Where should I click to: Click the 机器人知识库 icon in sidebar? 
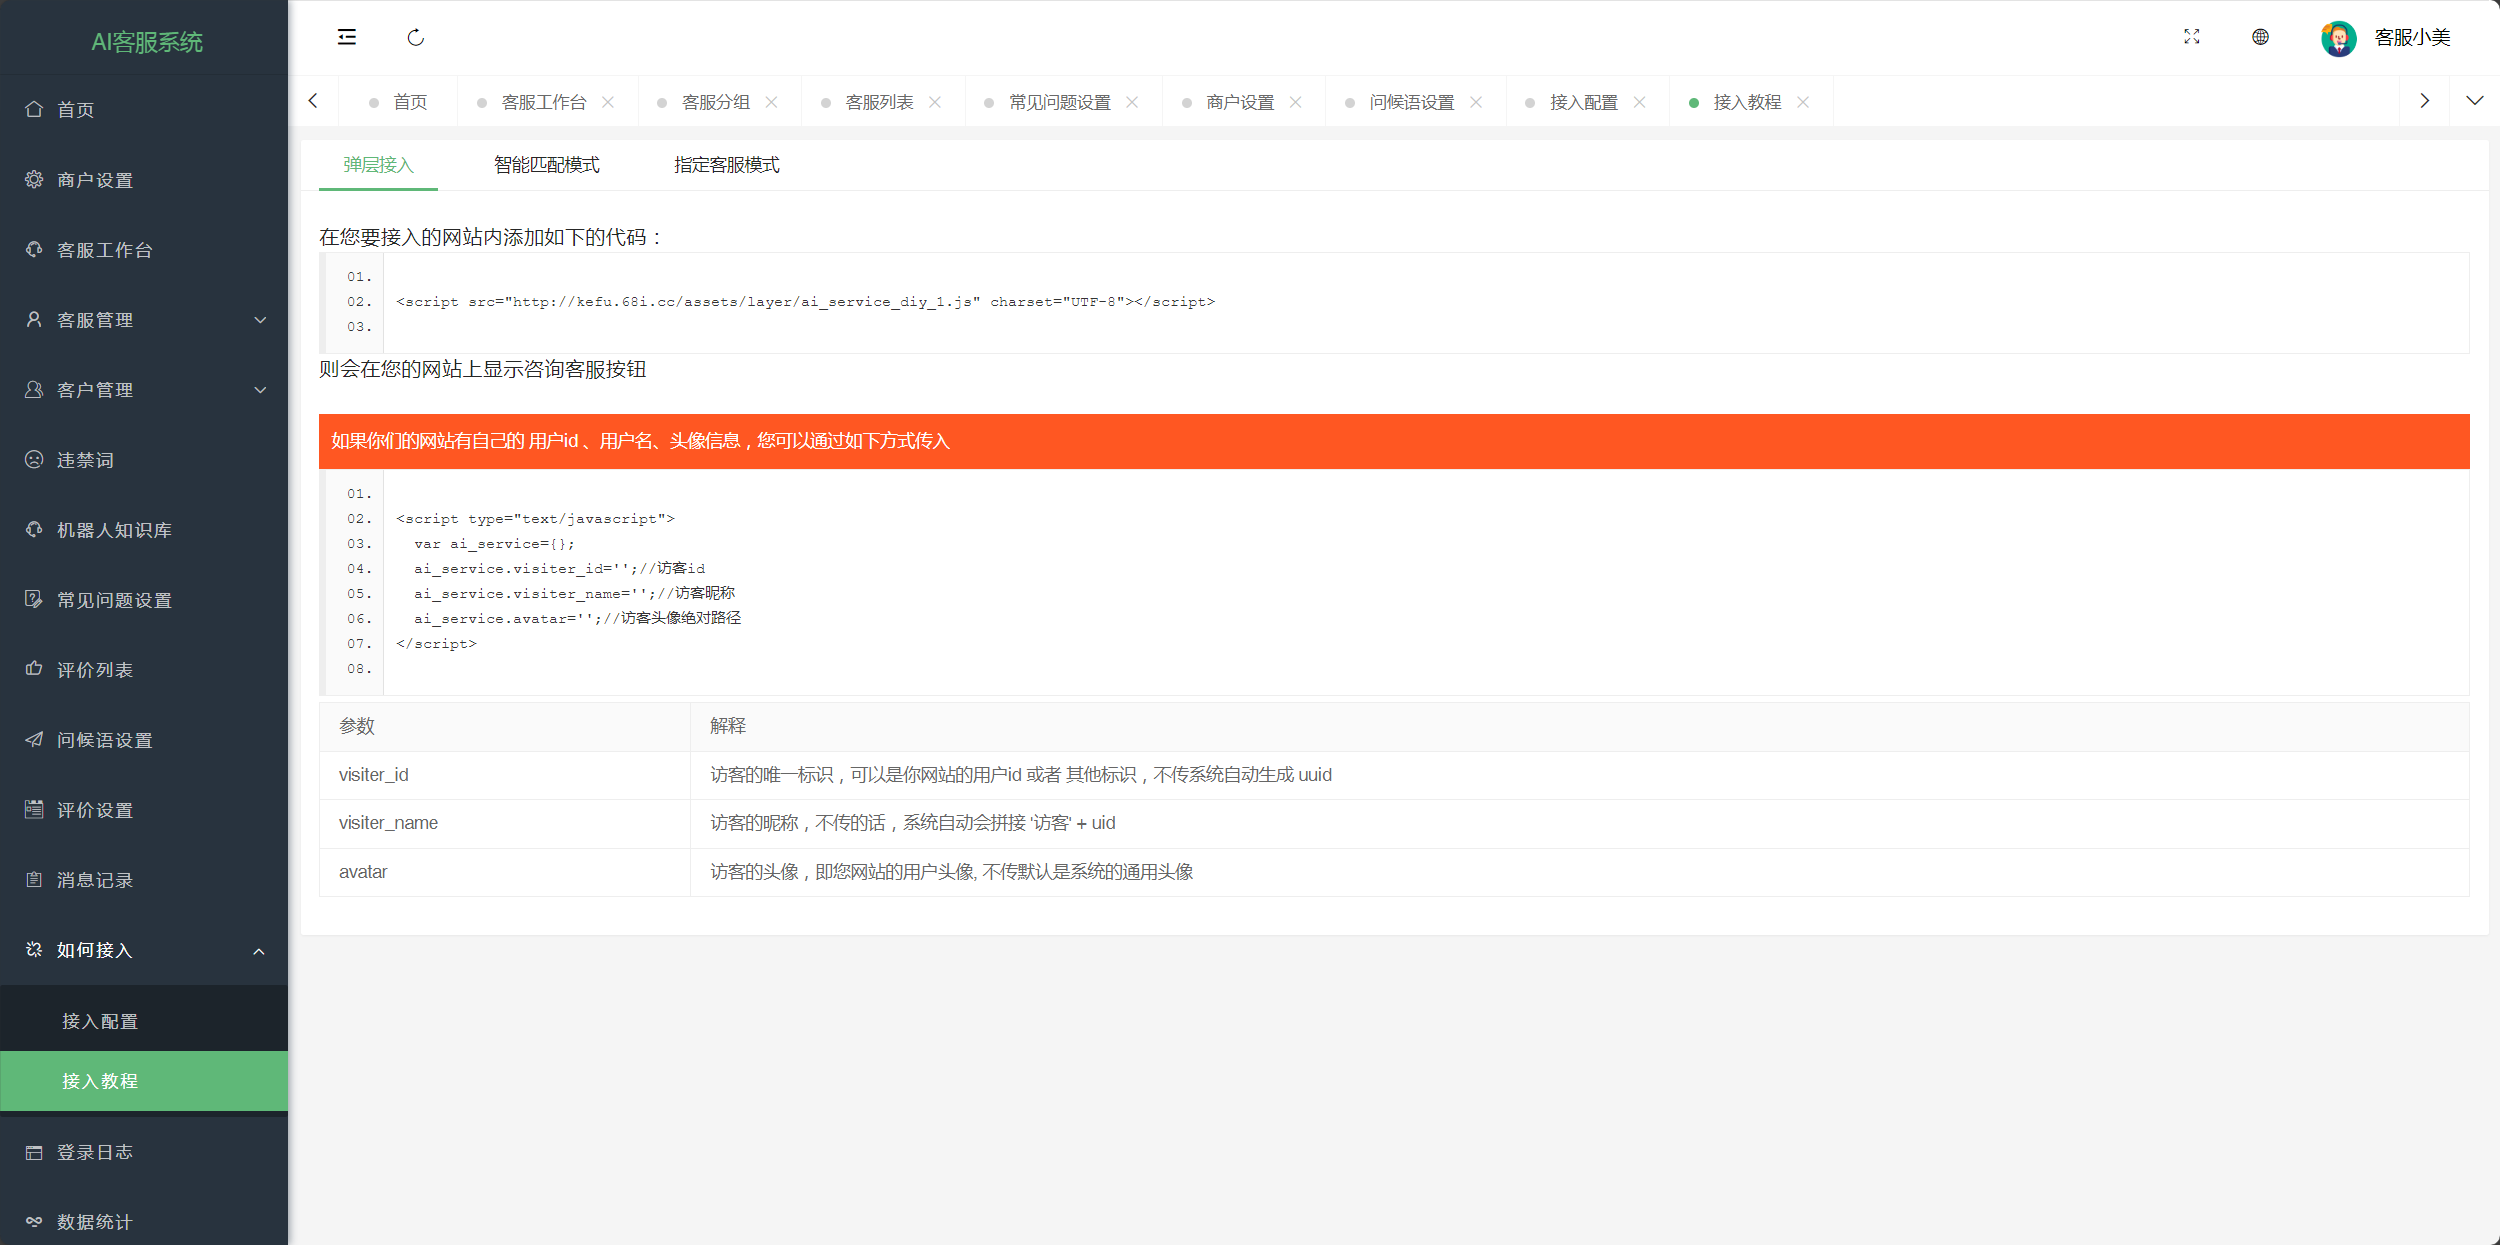click(34, 529)
